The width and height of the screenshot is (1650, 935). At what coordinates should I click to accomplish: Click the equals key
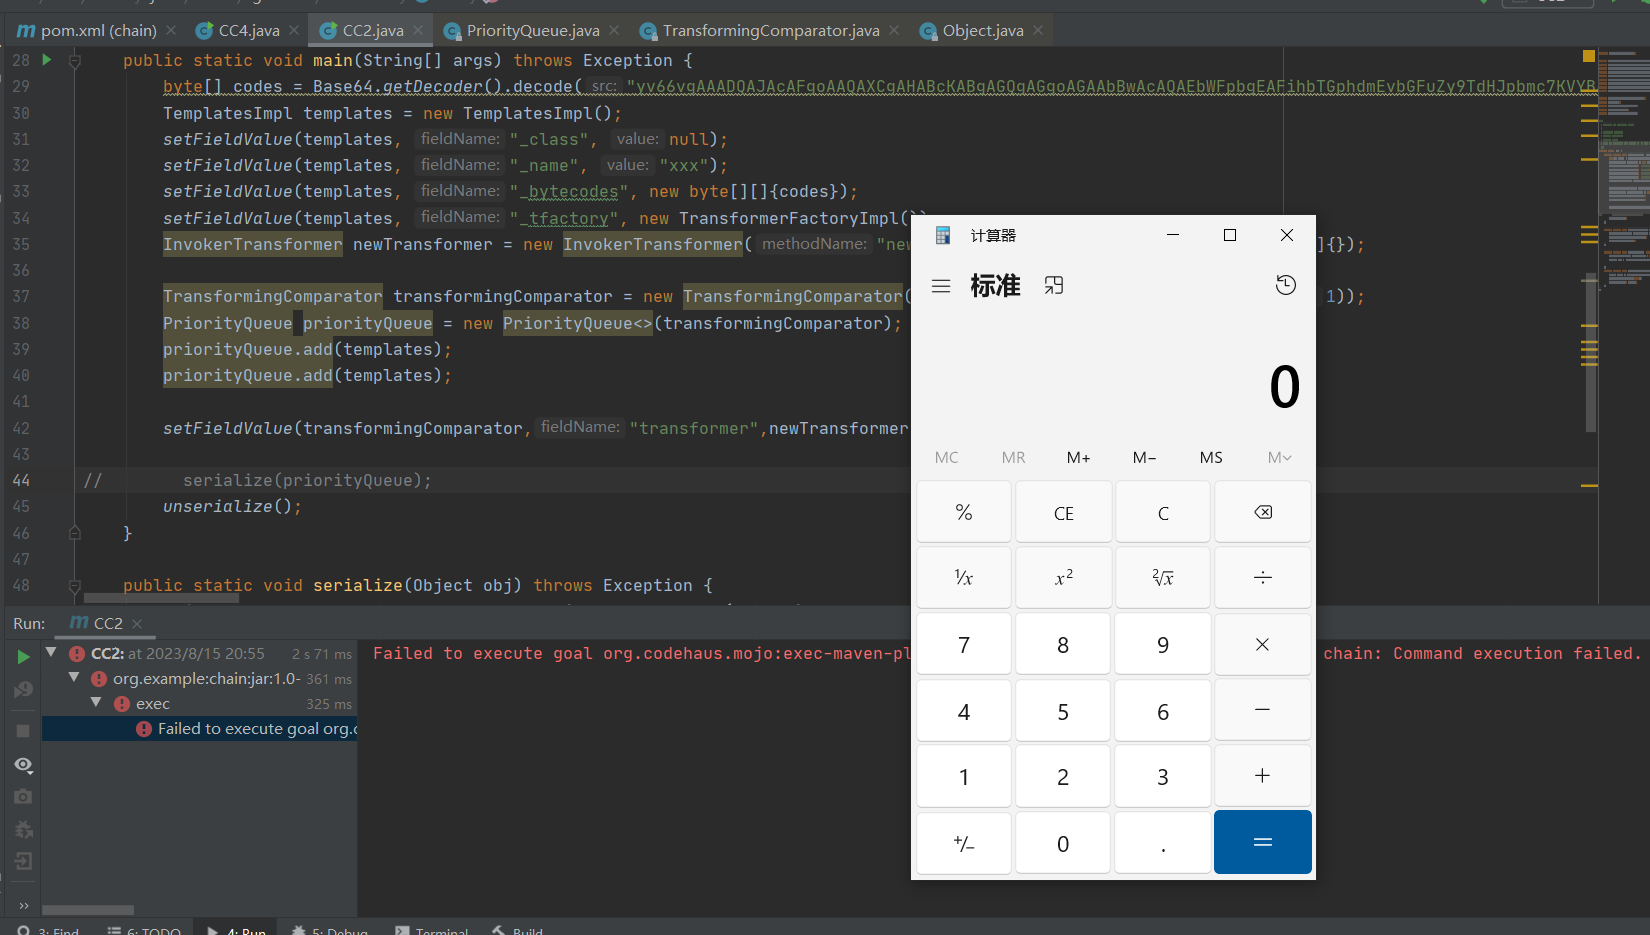pos(1263,842)
